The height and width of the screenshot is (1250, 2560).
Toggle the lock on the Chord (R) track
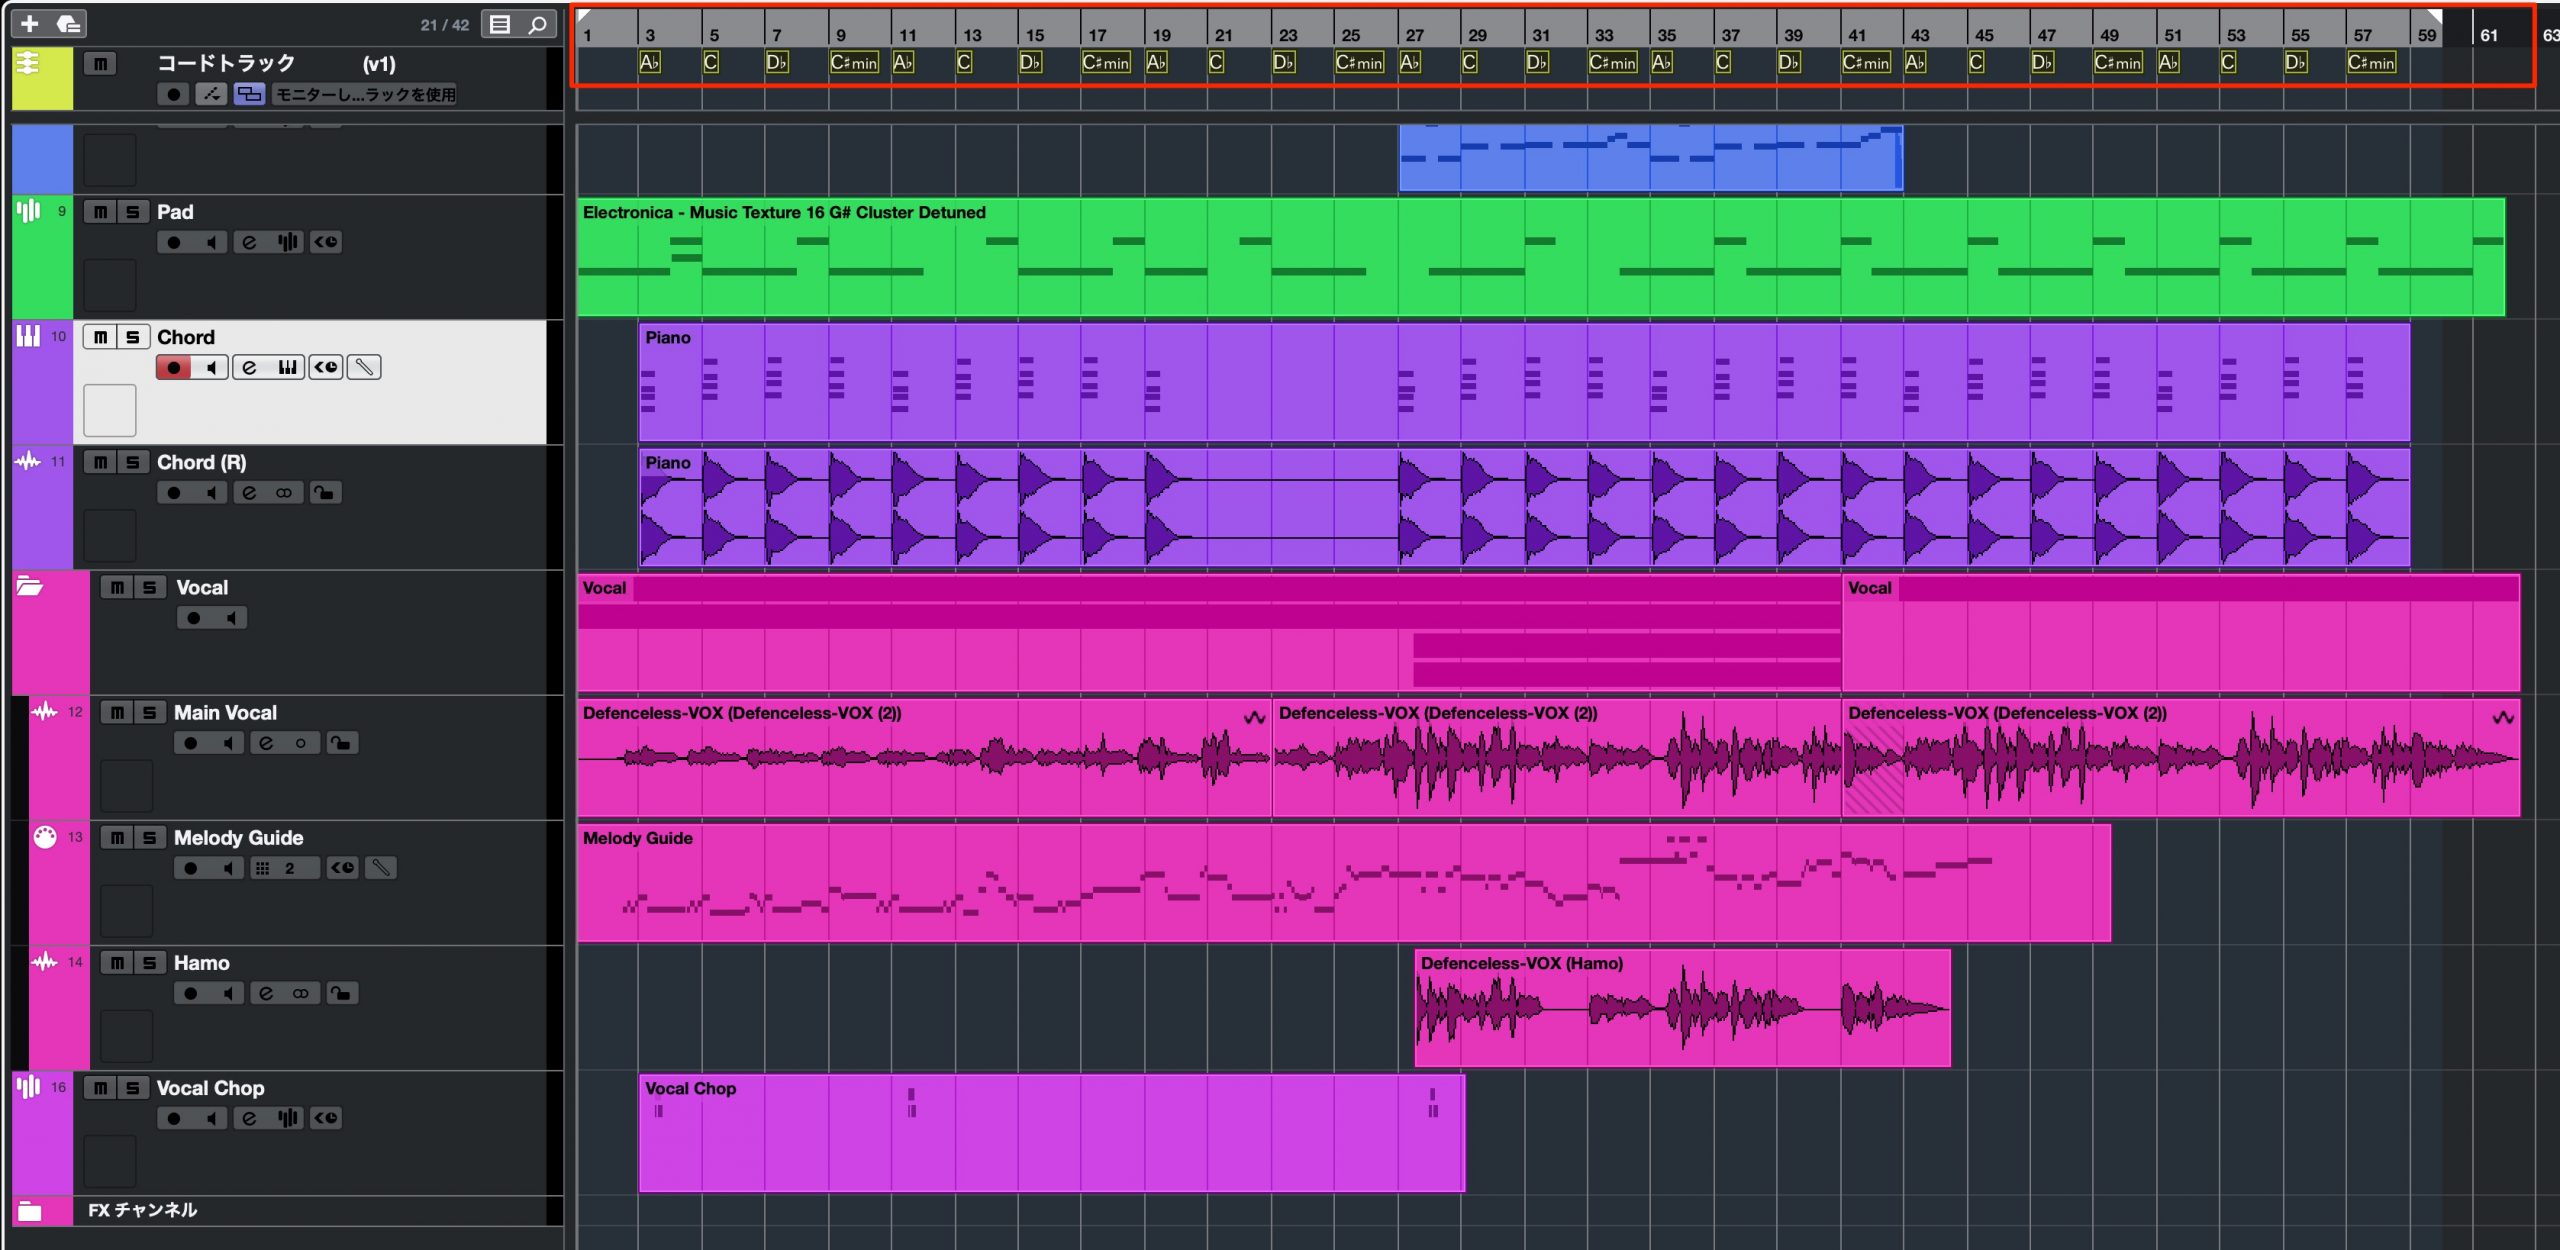tap(325, 492)
